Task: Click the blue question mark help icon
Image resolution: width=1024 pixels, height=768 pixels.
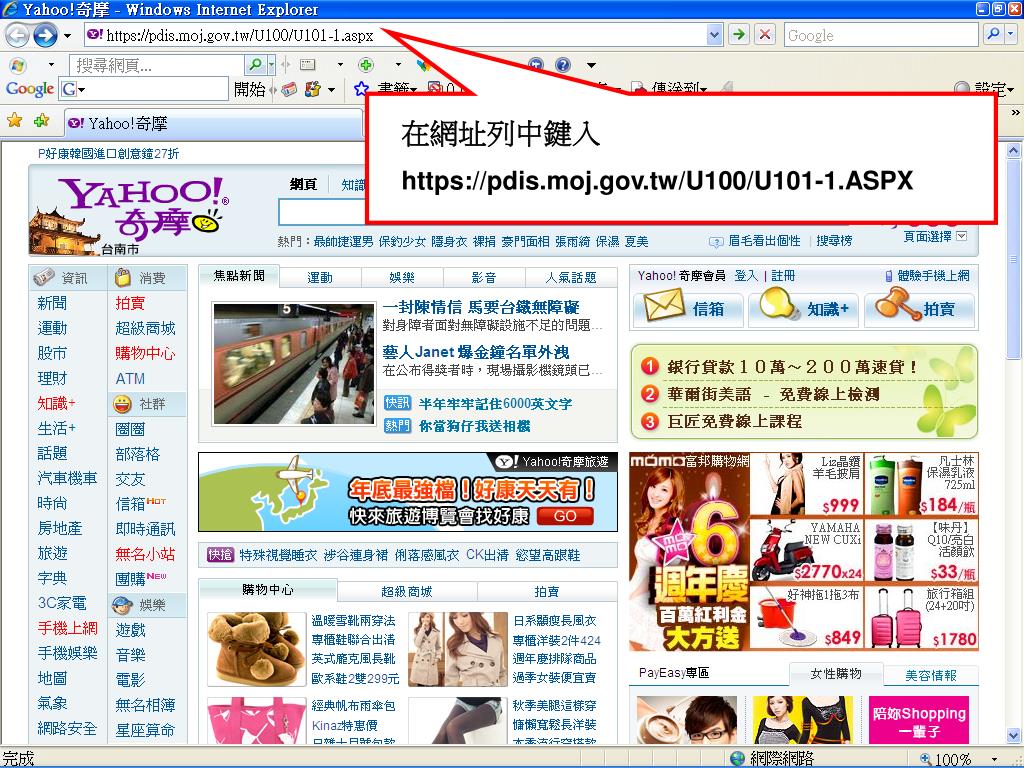Action: (563, 65)
